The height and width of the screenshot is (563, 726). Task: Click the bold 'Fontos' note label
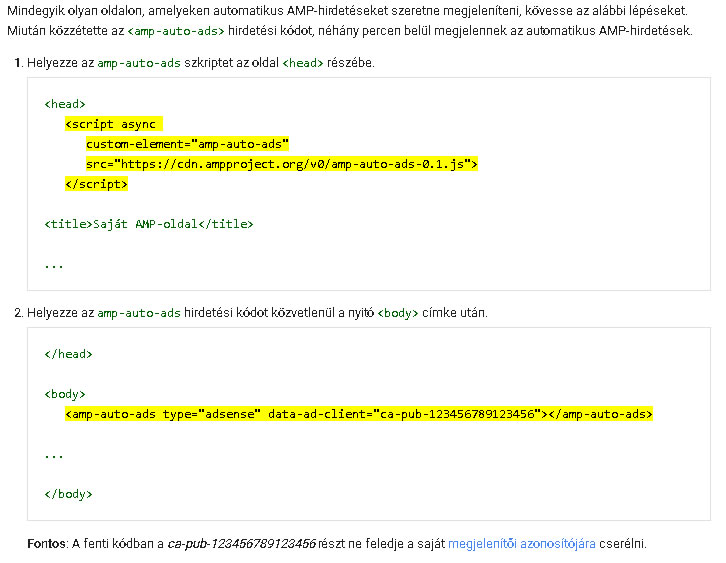[x=48, y=543]
